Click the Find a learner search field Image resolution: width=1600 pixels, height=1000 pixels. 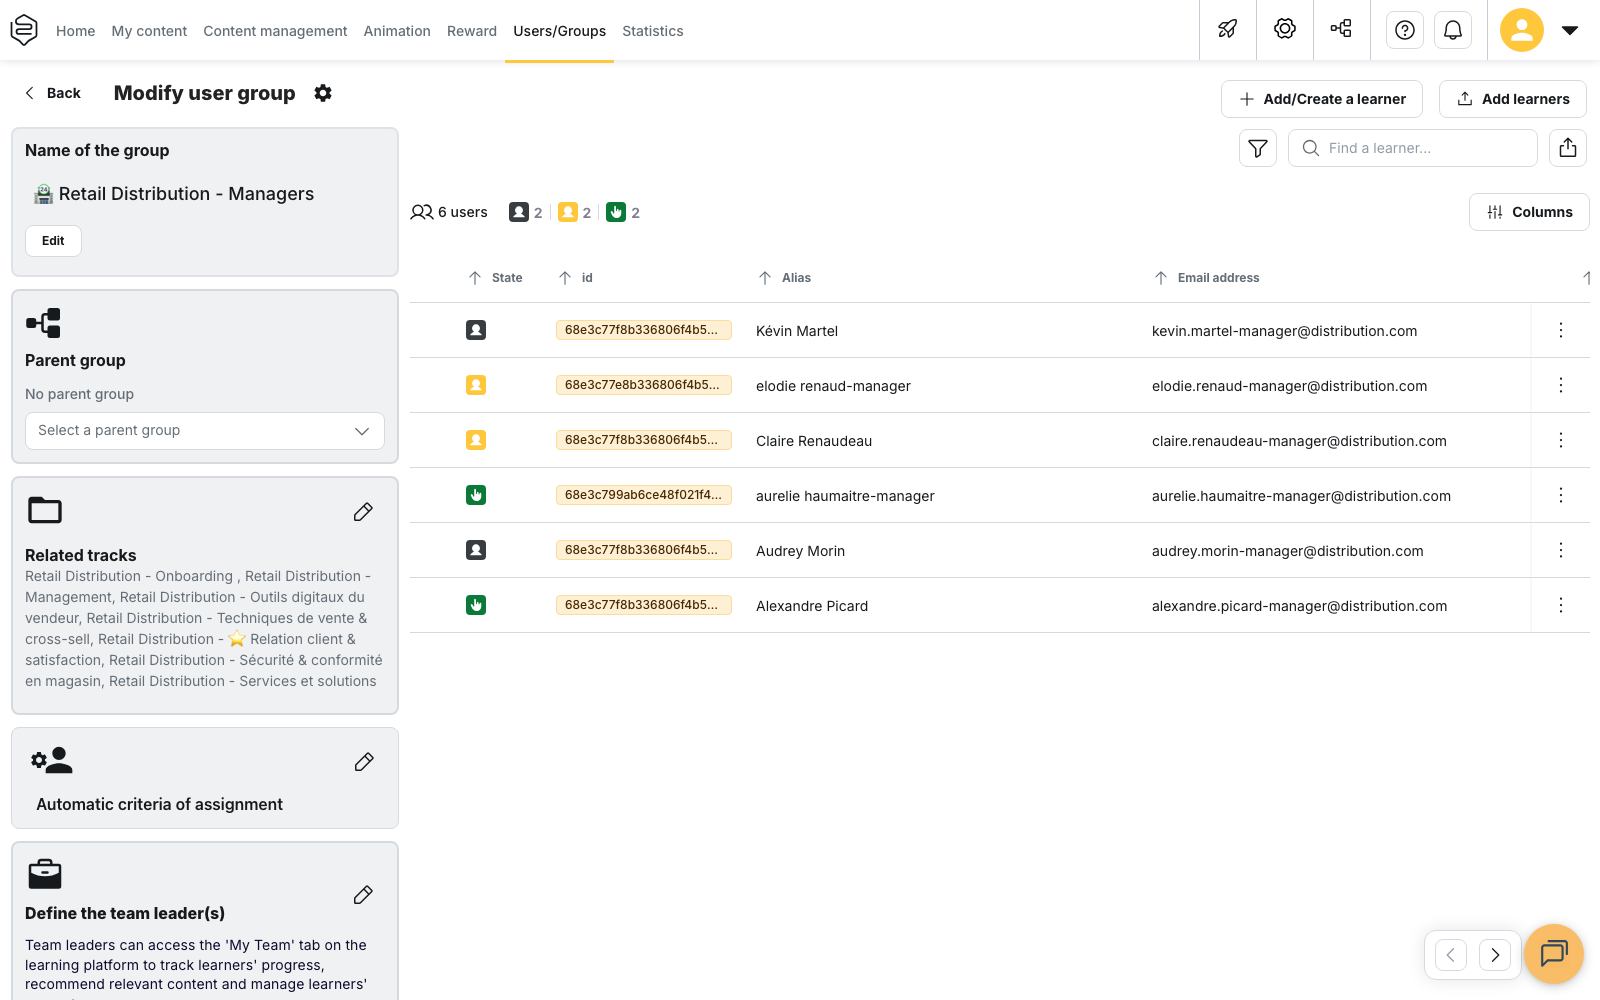tap(1413, 148)
